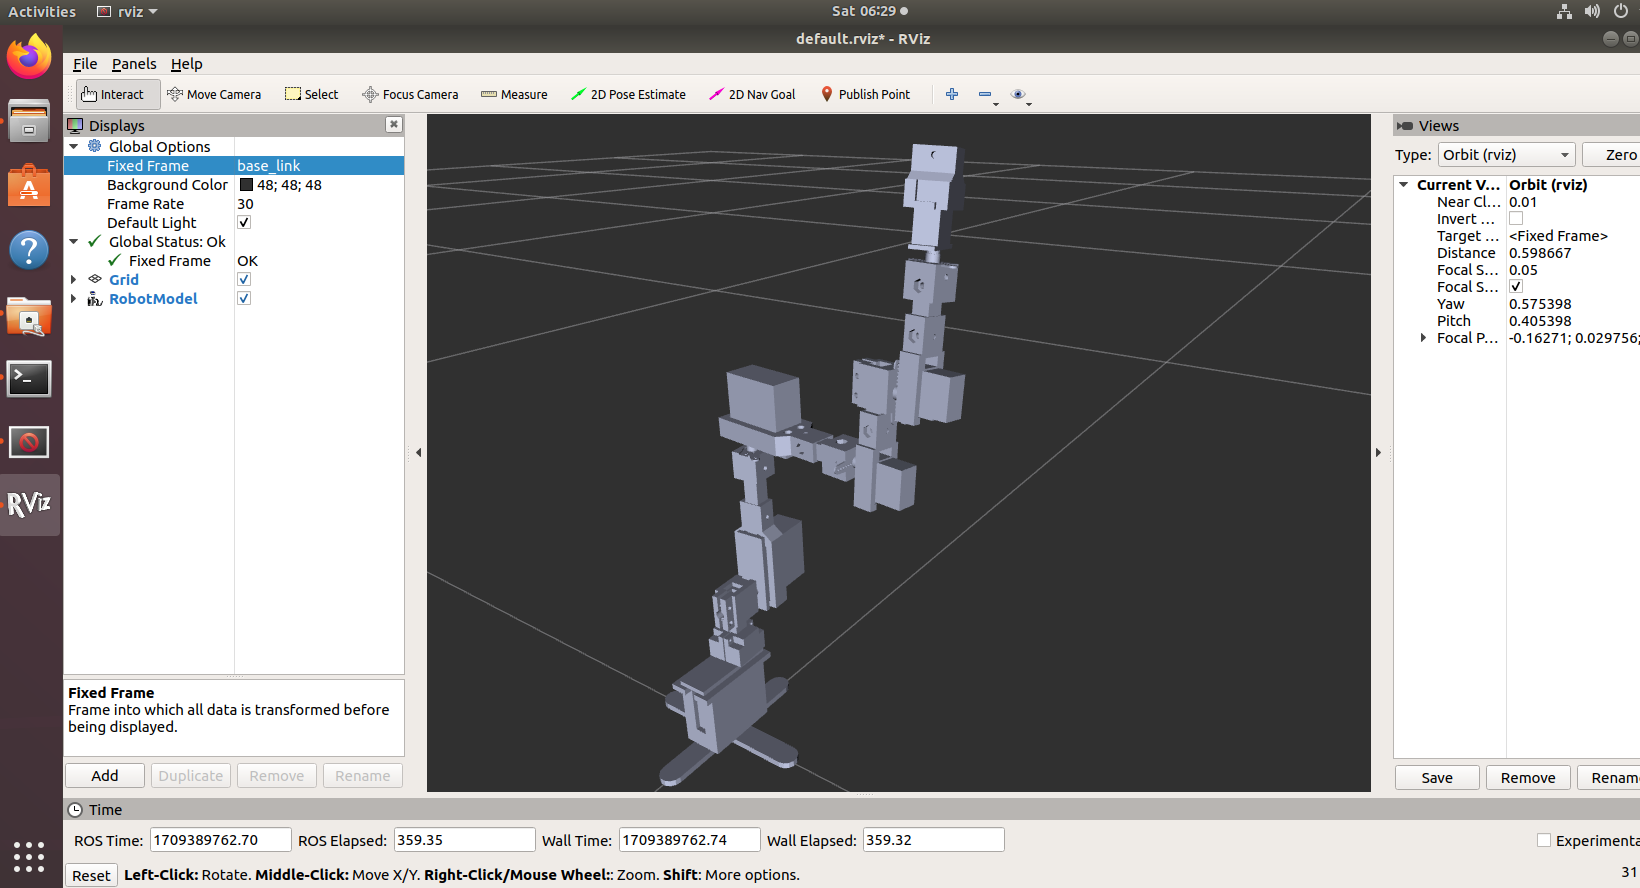Image resolution: width=1640 pixels, height=888 pixels.
Task: Collapse the Global Status tree node
Action: coord(74,241)
